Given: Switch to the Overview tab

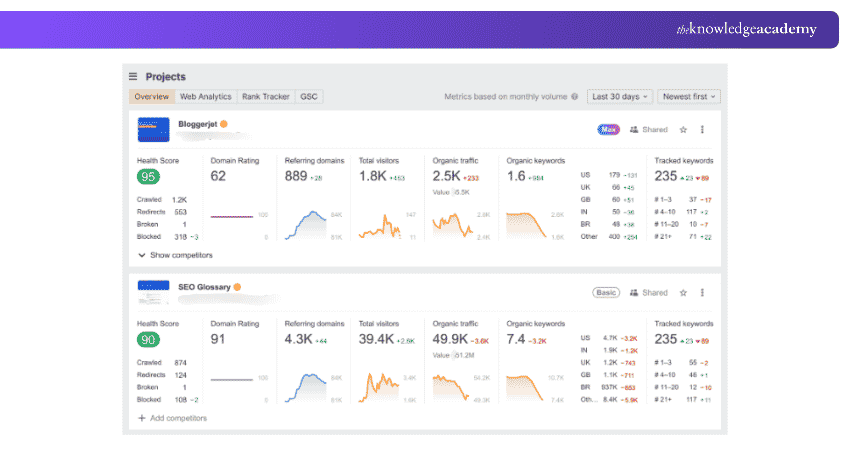Looking at the screenshot, I should [x=152, y=97].
